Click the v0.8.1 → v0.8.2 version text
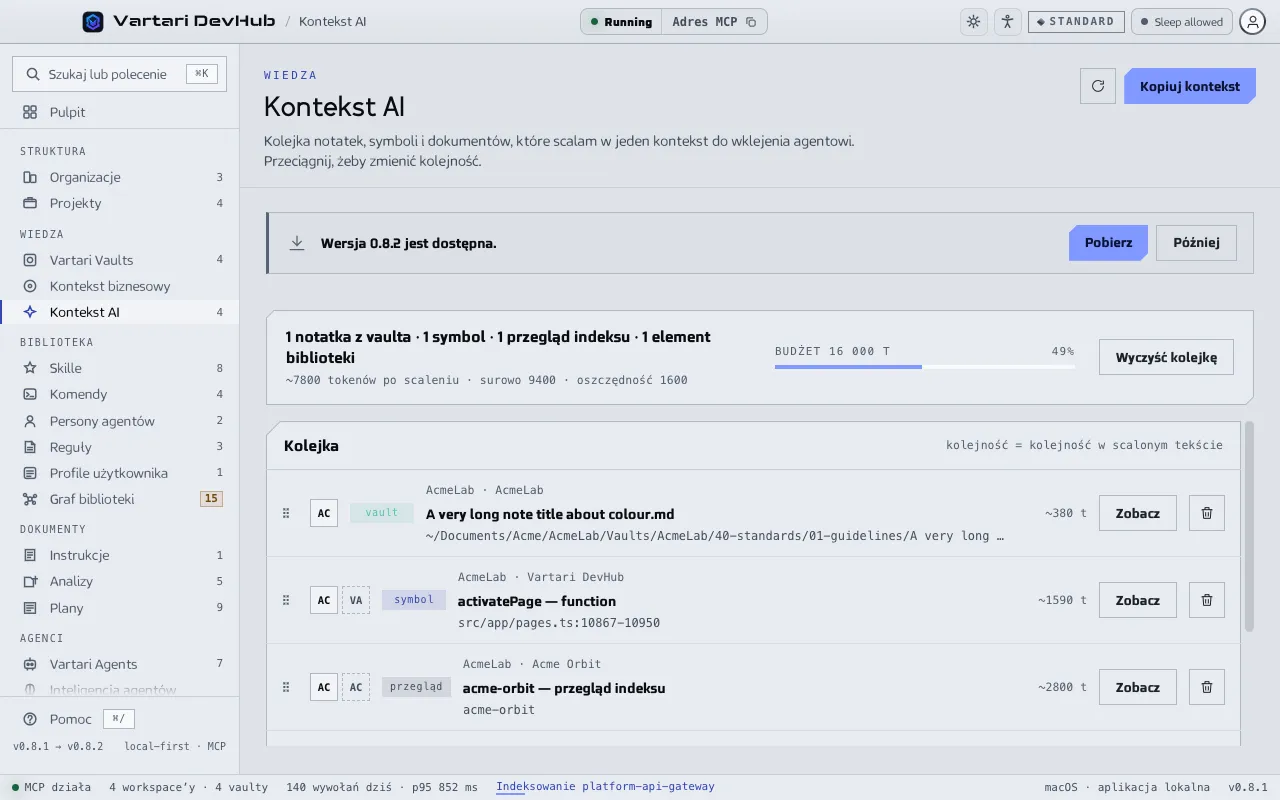 click(x=58, y=746)
